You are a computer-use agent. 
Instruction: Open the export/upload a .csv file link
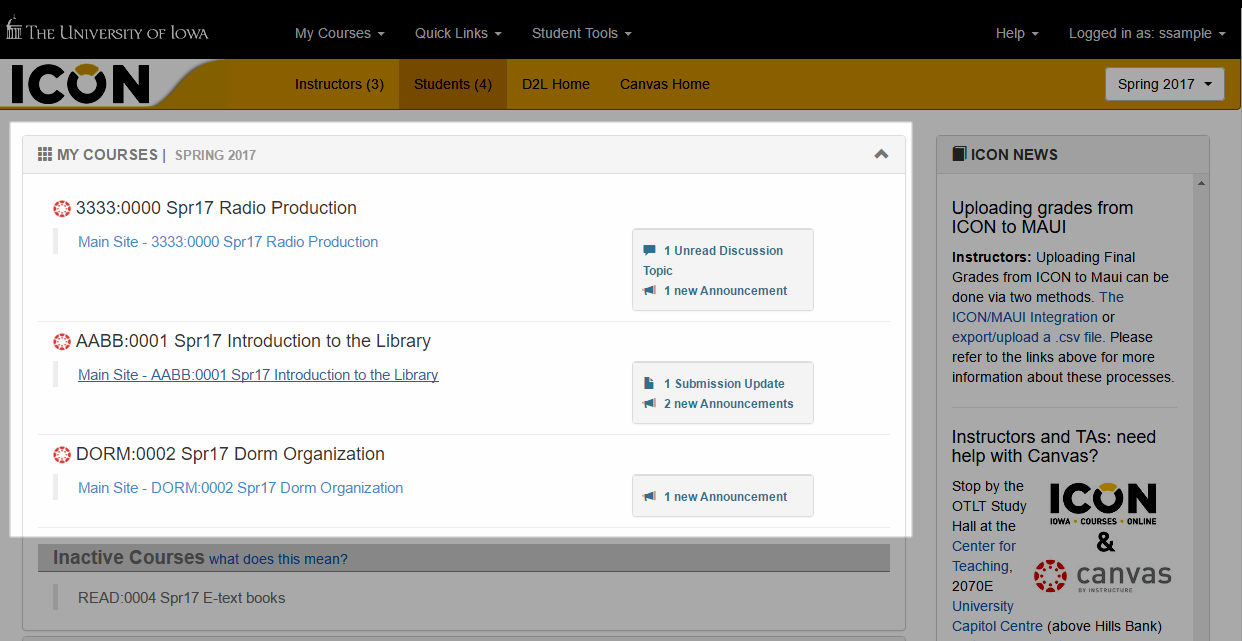pos(1027,337)
